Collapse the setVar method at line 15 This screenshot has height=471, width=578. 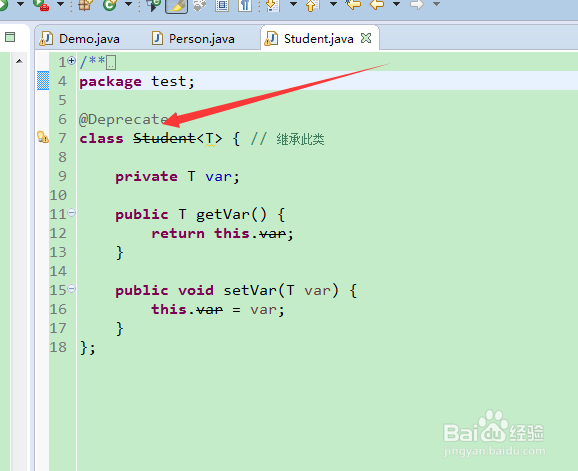[72, 288]
